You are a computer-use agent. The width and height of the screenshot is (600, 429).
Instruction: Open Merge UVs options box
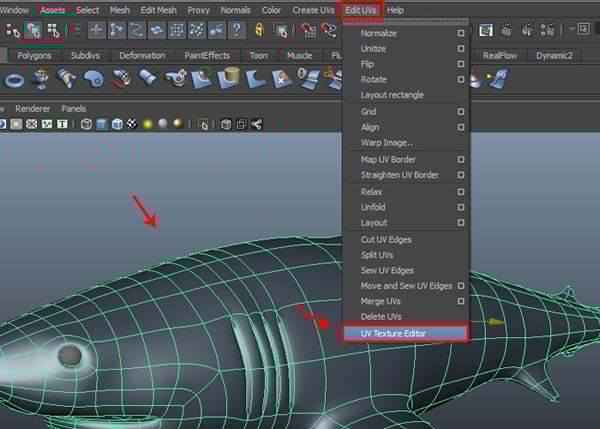(x=461, y=301)
